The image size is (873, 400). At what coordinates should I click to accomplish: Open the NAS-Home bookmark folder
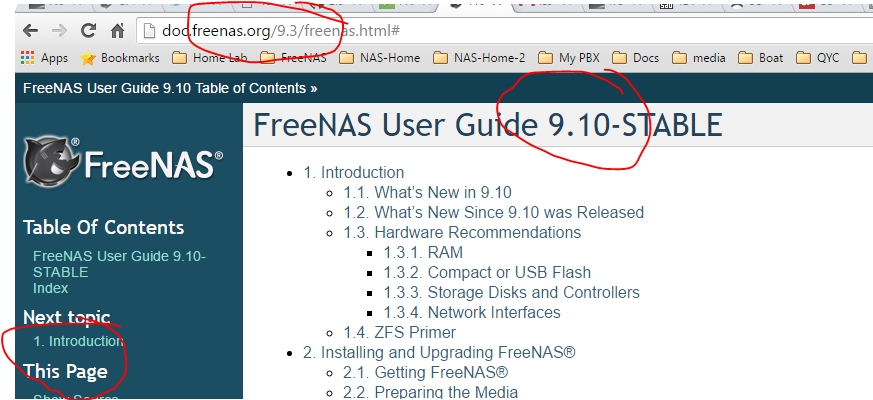(379, 58)
